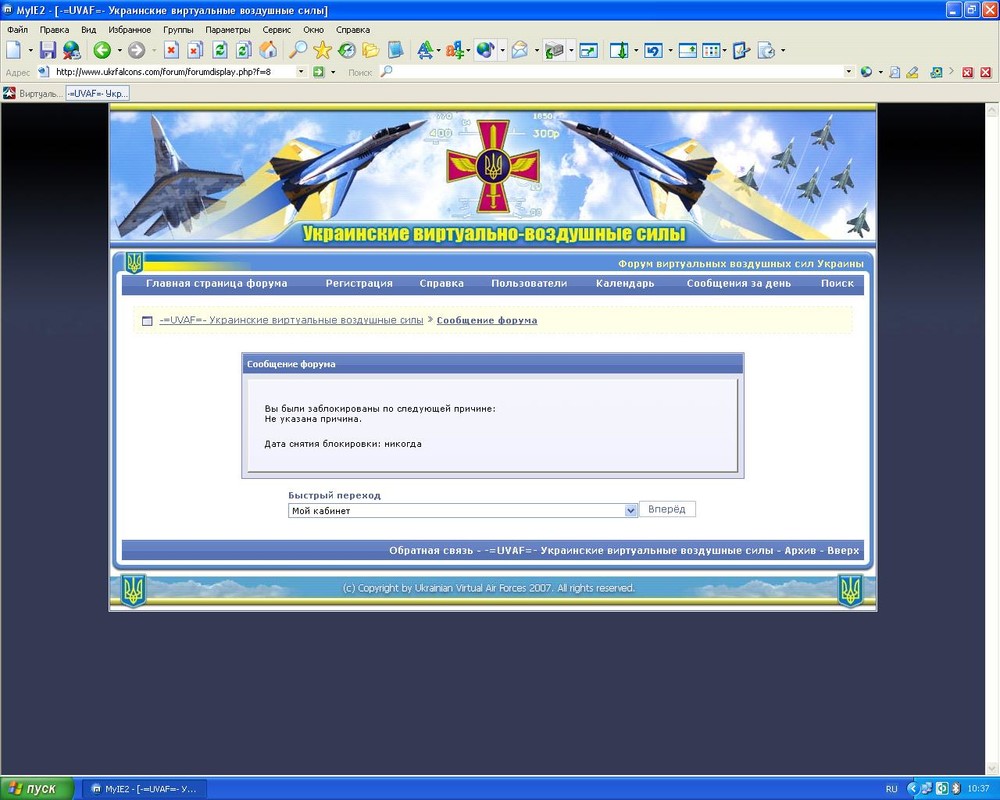Click the window with green arrow icon

[588, 50]
